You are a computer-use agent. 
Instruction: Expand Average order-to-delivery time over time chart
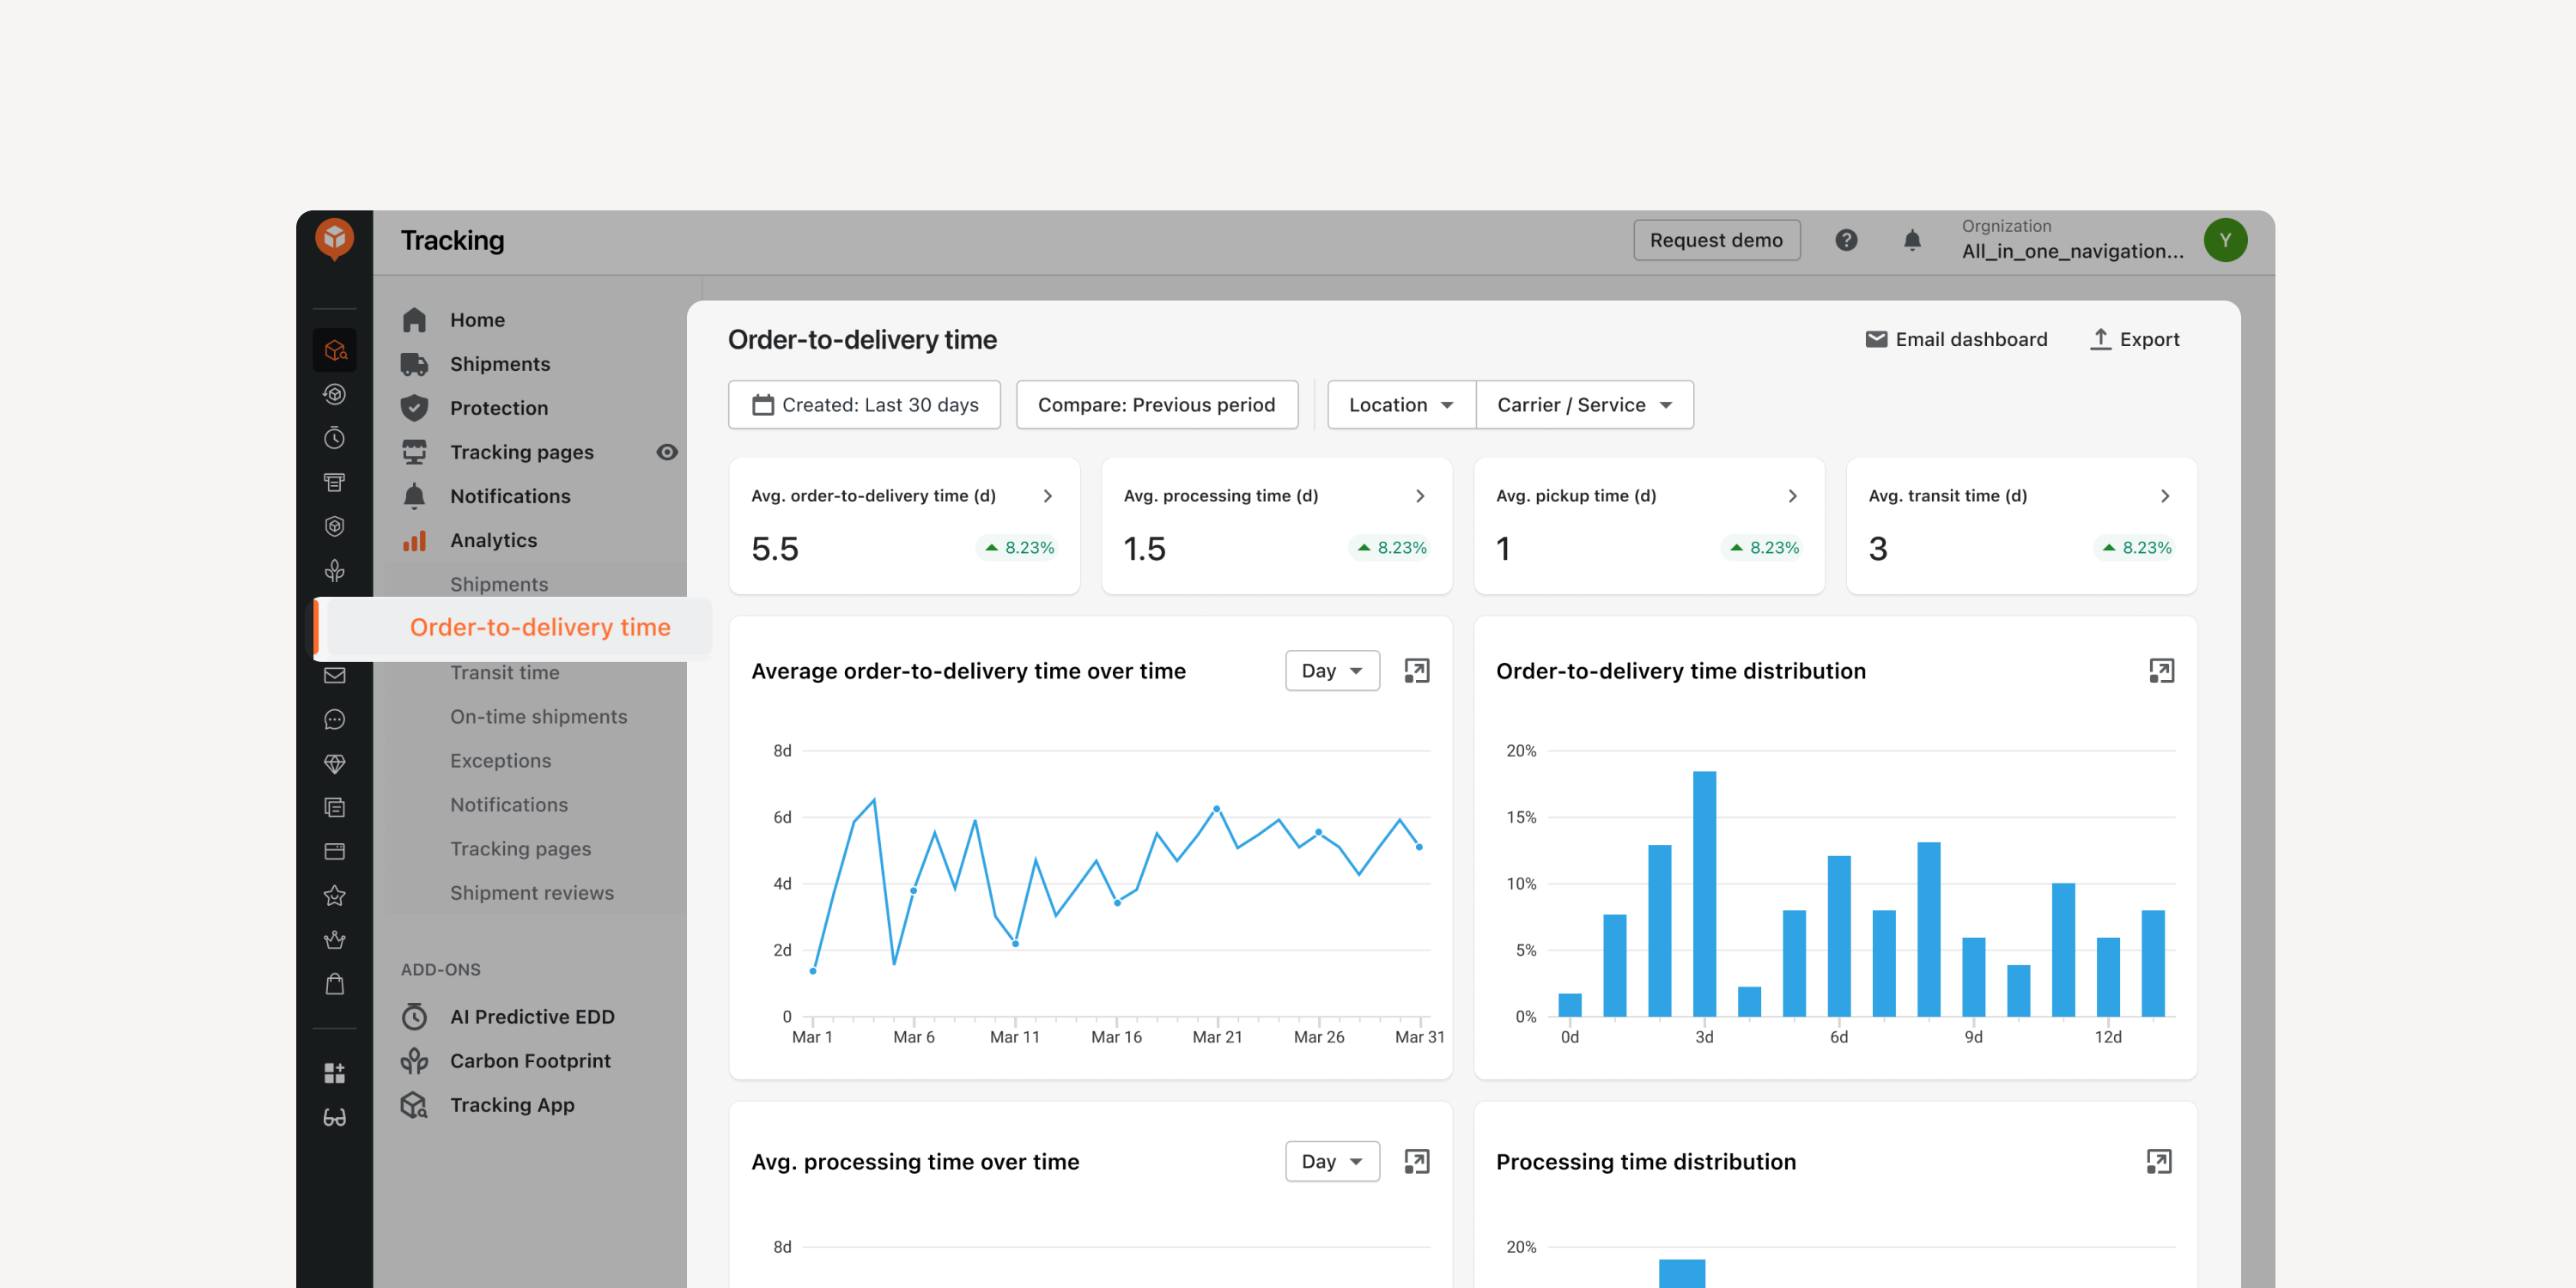tap(1416, 670)
